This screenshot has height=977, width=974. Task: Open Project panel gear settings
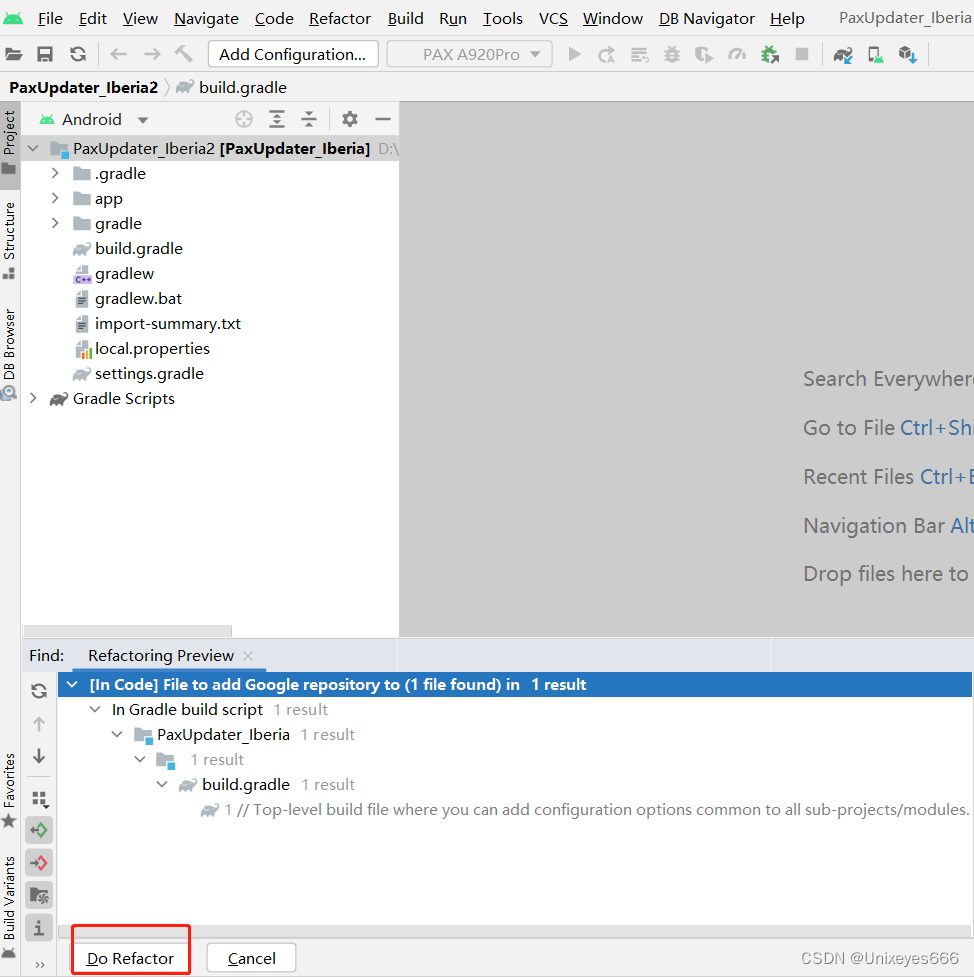[350, 119]
